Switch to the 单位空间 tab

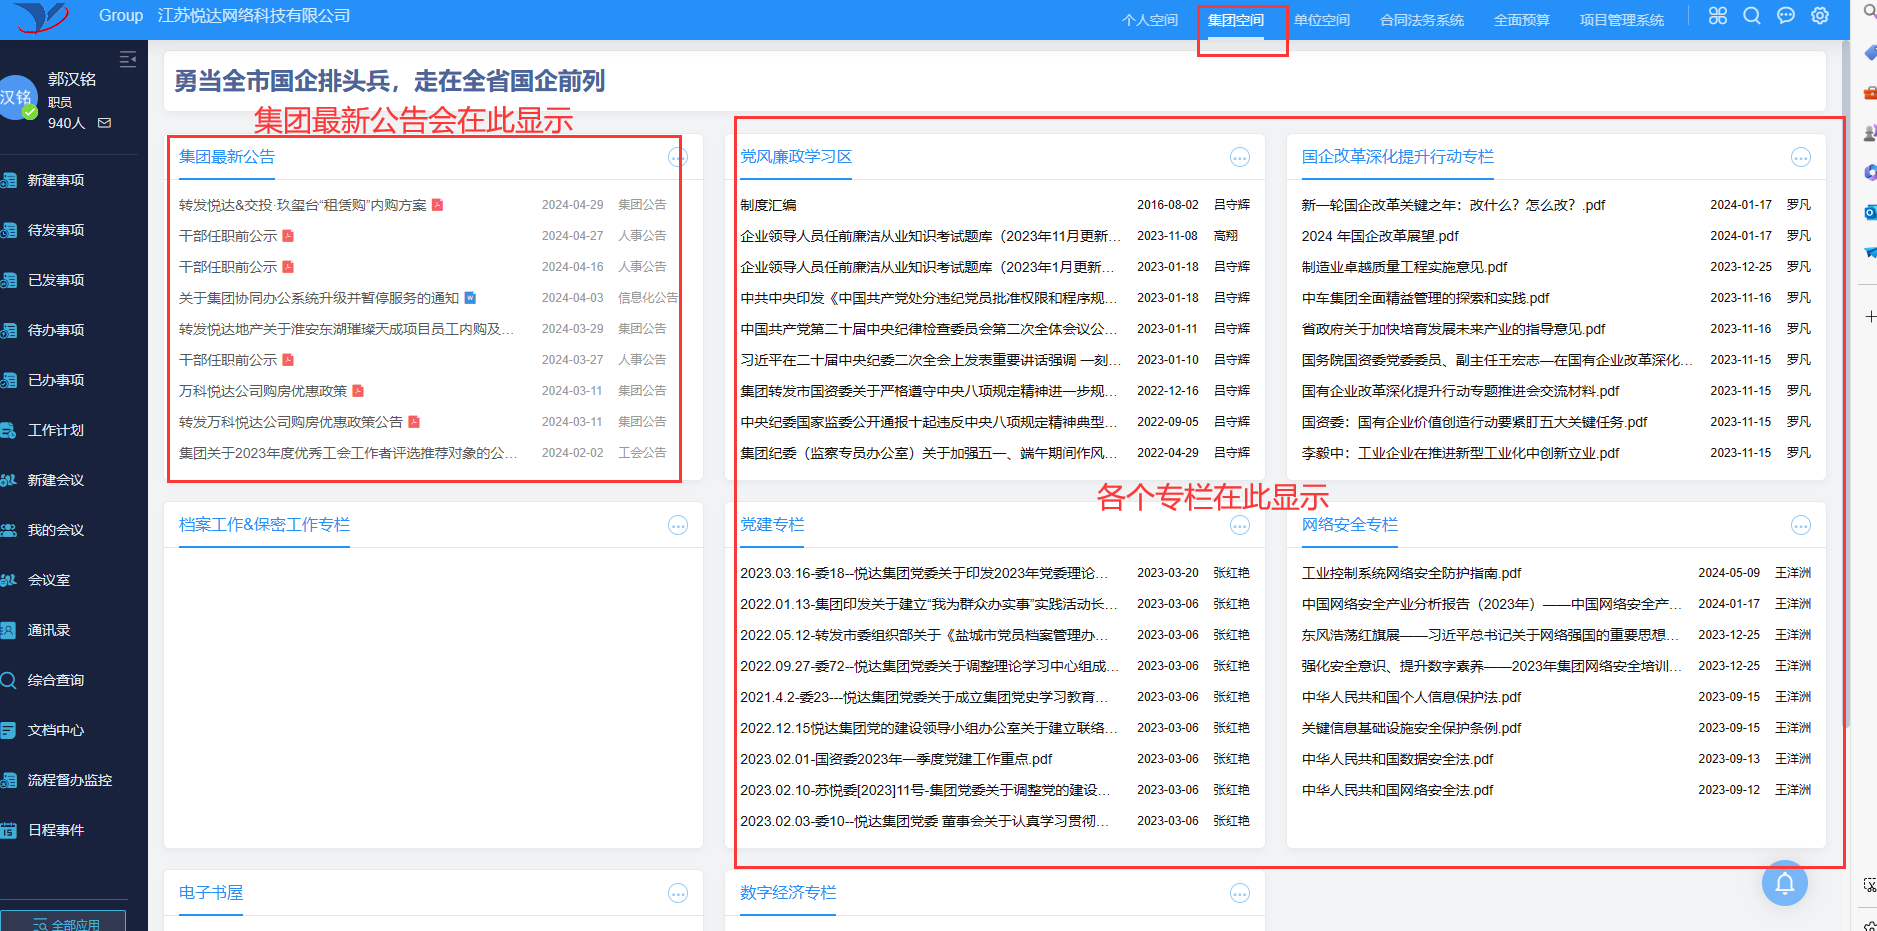1321,20
